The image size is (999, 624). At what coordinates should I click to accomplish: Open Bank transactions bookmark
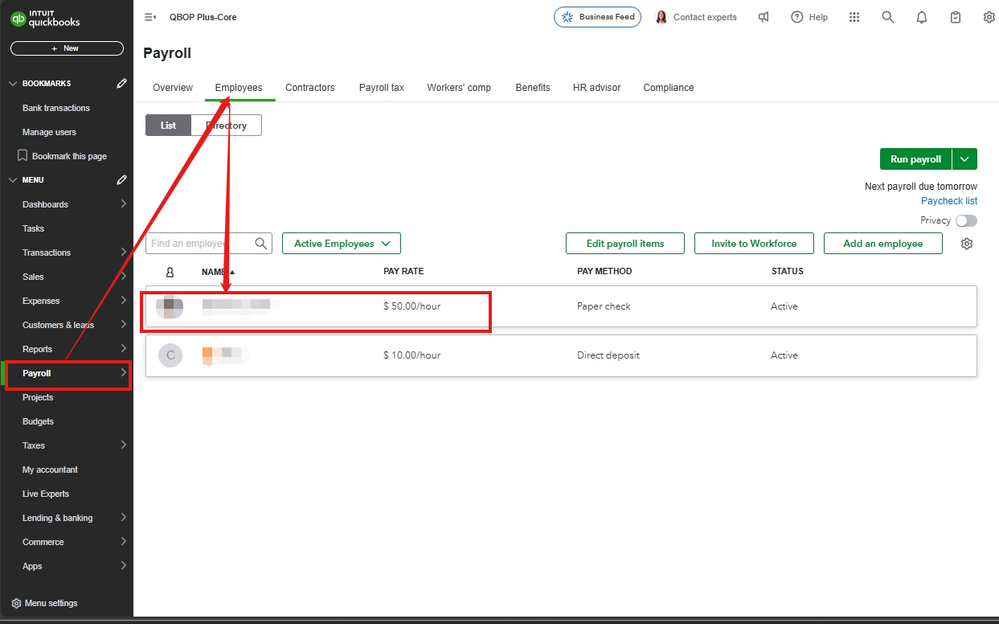[x=56, y=108]
